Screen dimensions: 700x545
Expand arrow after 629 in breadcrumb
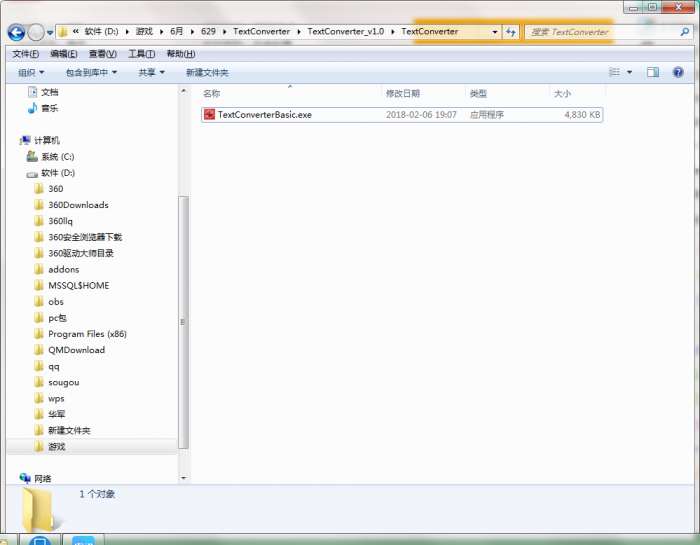coord(224,32)
